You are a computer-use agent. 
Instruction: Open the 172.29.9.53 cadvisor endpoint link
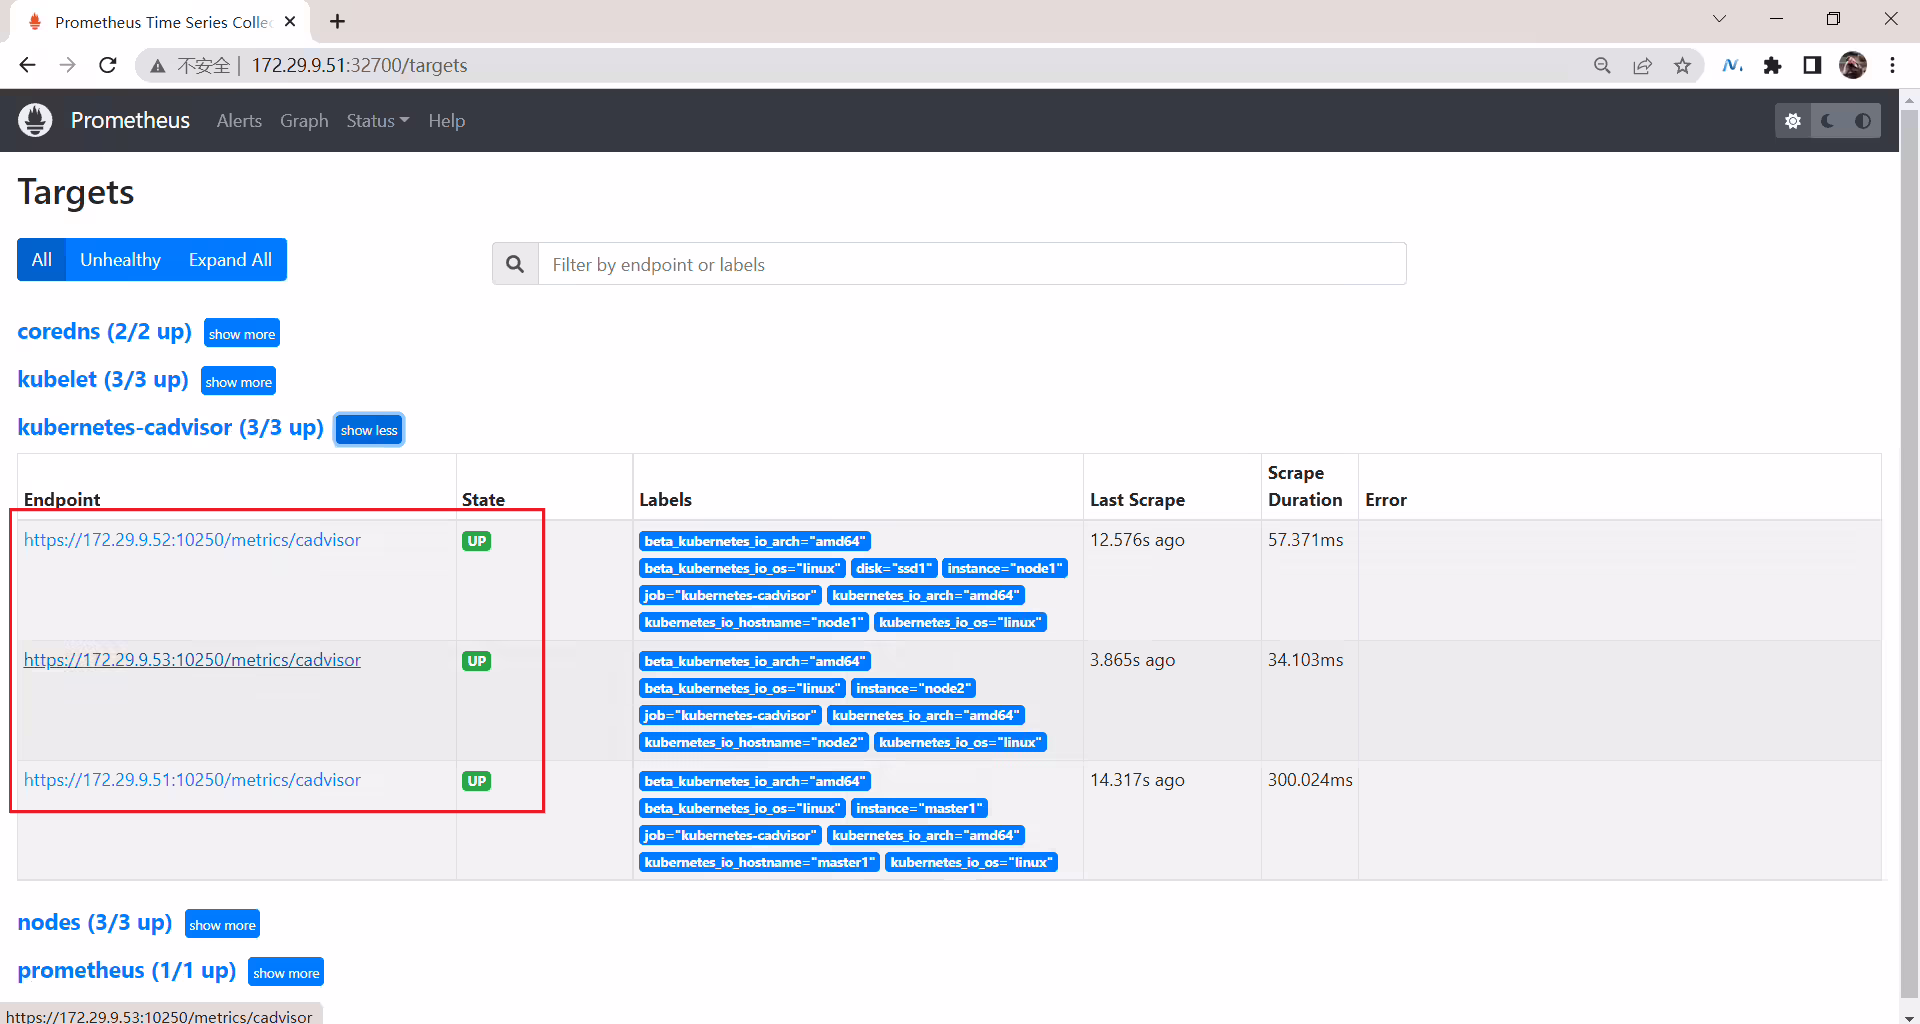click(192, 660)
